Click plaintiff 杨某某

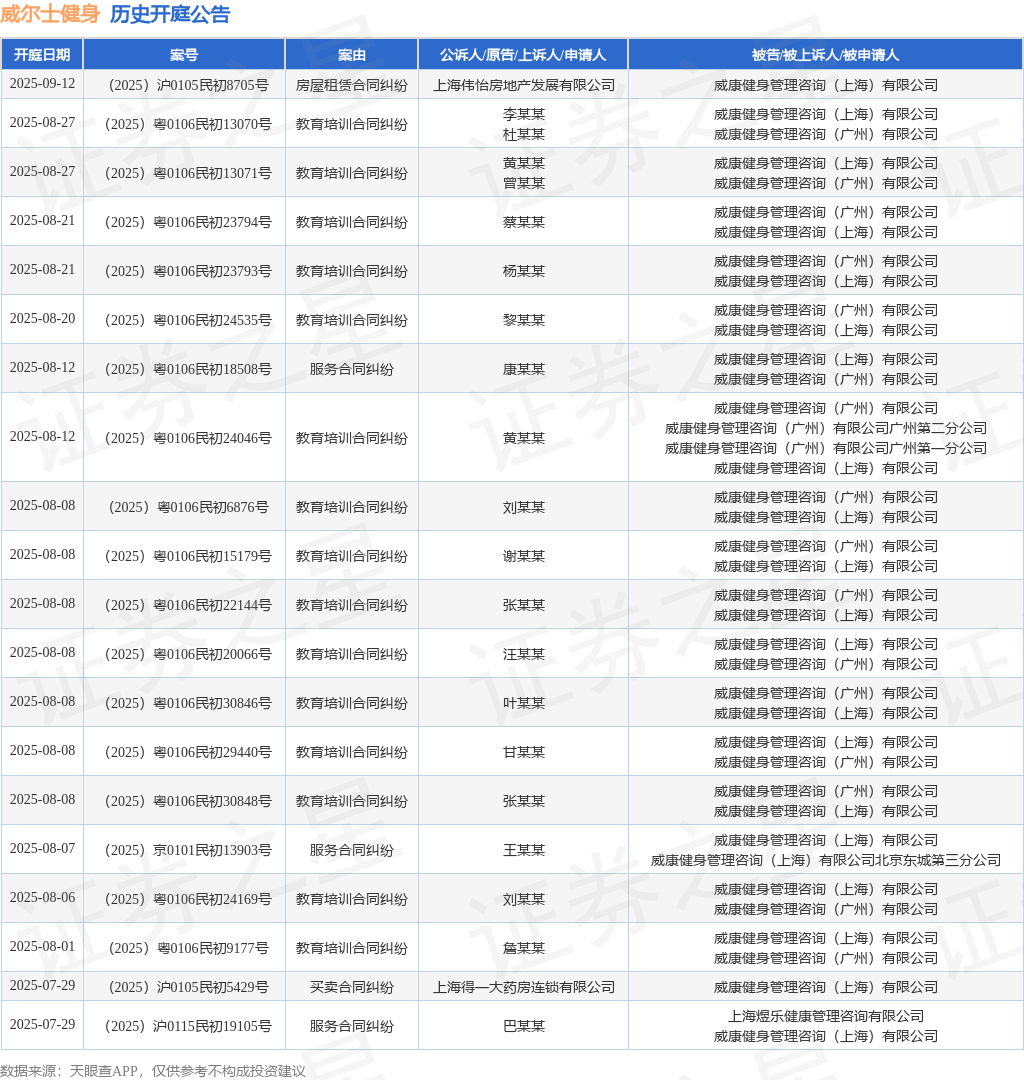pyautogui.click(x=523, y=271)
